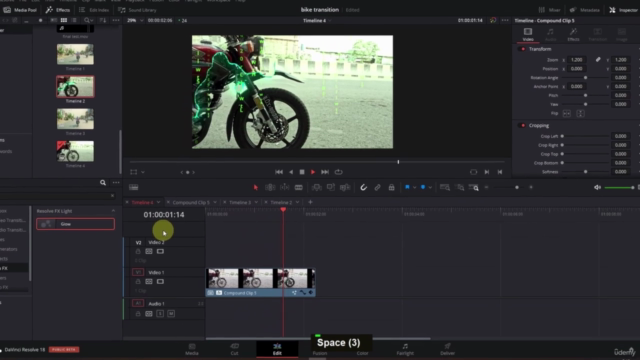Activate Dynamic Trim Mode tool
Image resolution: width=640 pixels, height=360 pixels.
284,187
